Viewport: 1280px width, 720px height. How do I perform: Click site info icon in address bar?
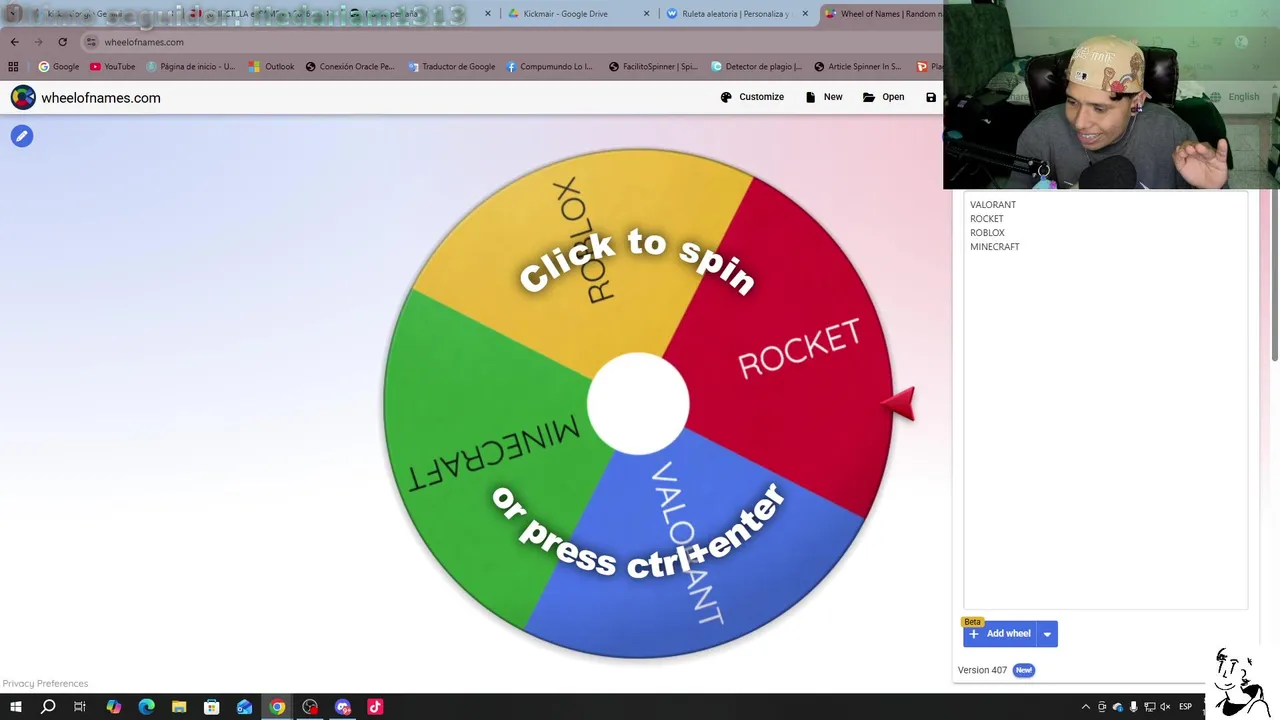91,42
